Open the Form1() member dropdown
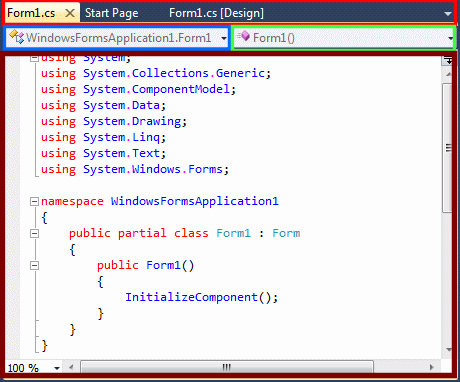 click(451, 38)
